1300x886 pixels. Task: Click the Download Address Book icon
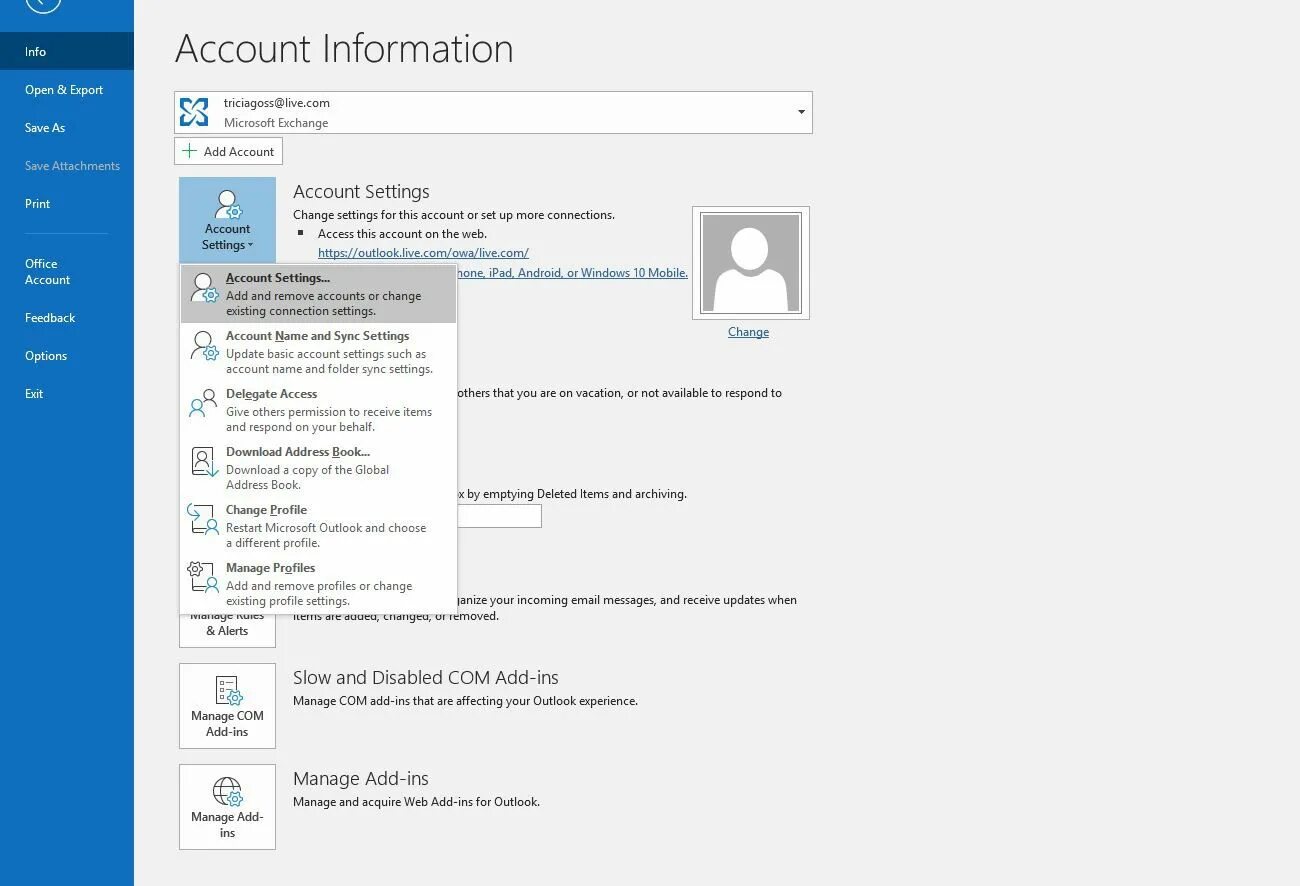(204, 462)
